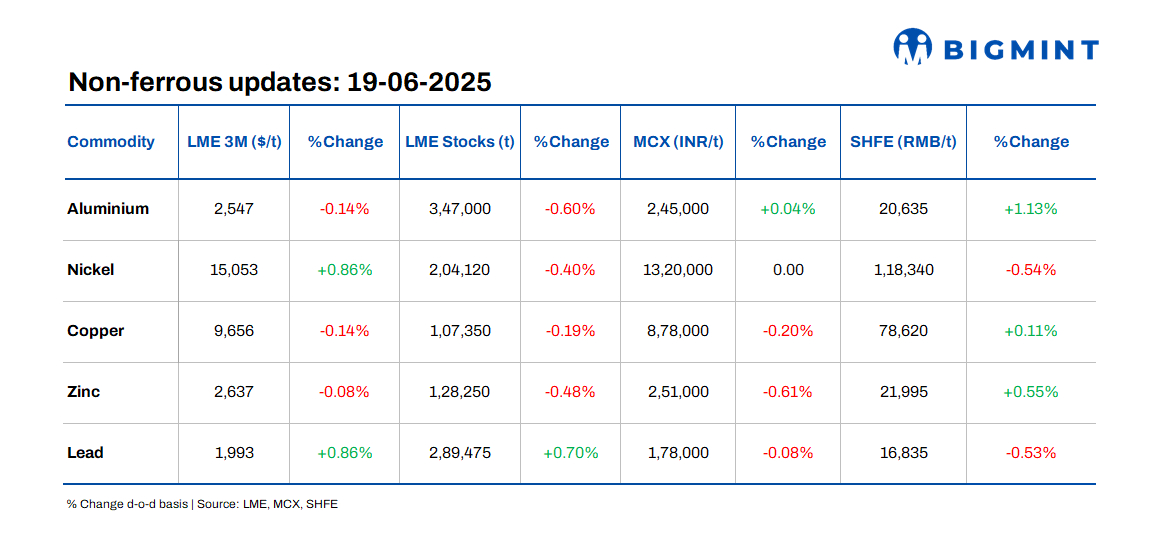Click the SHFE (RMB/t) column header

tap(903, 142)
